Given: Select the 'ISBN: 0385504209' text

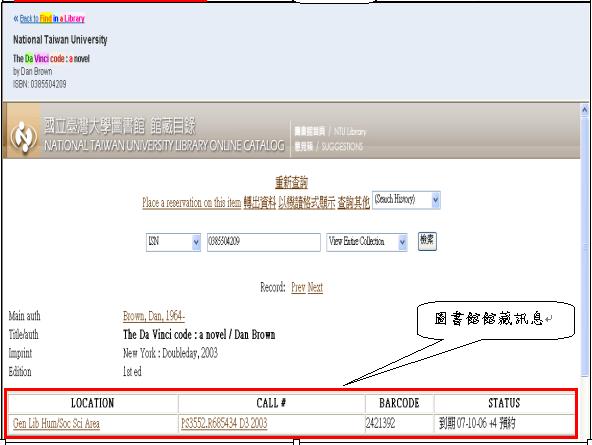Looking at the screenshot, I should point(40,84).
